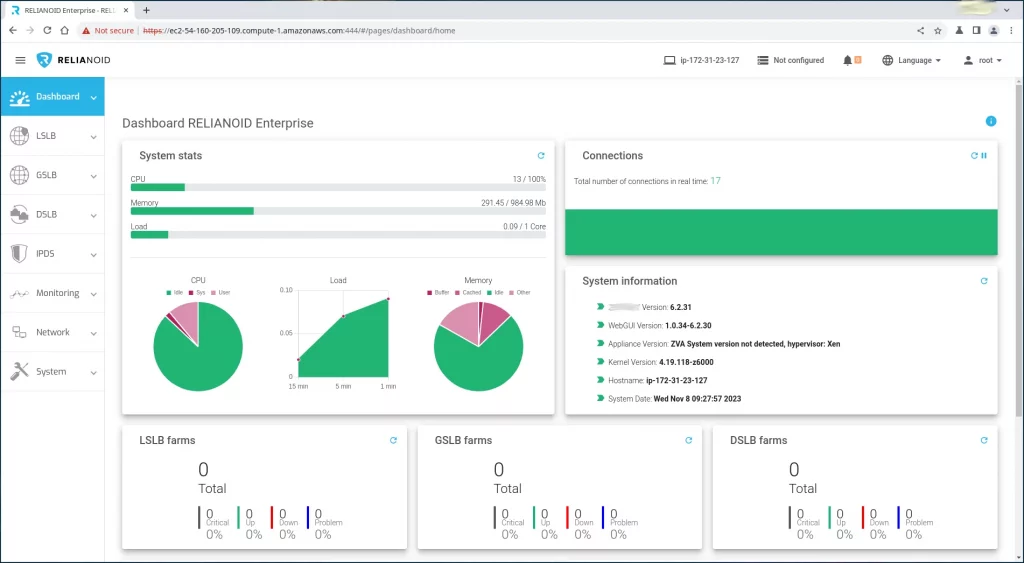The image size is (1024, 563).
Task: Refresh the System stats panel
Action: pyautogui.click(x=541, y=155)
